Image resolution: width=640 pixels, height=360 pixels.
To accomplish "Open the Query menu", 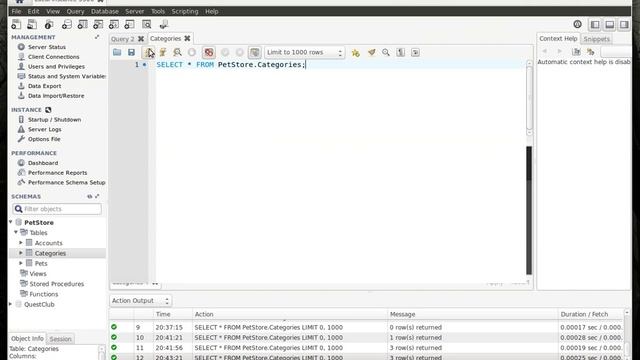I will pyautogui.click(x=75, y=11).
